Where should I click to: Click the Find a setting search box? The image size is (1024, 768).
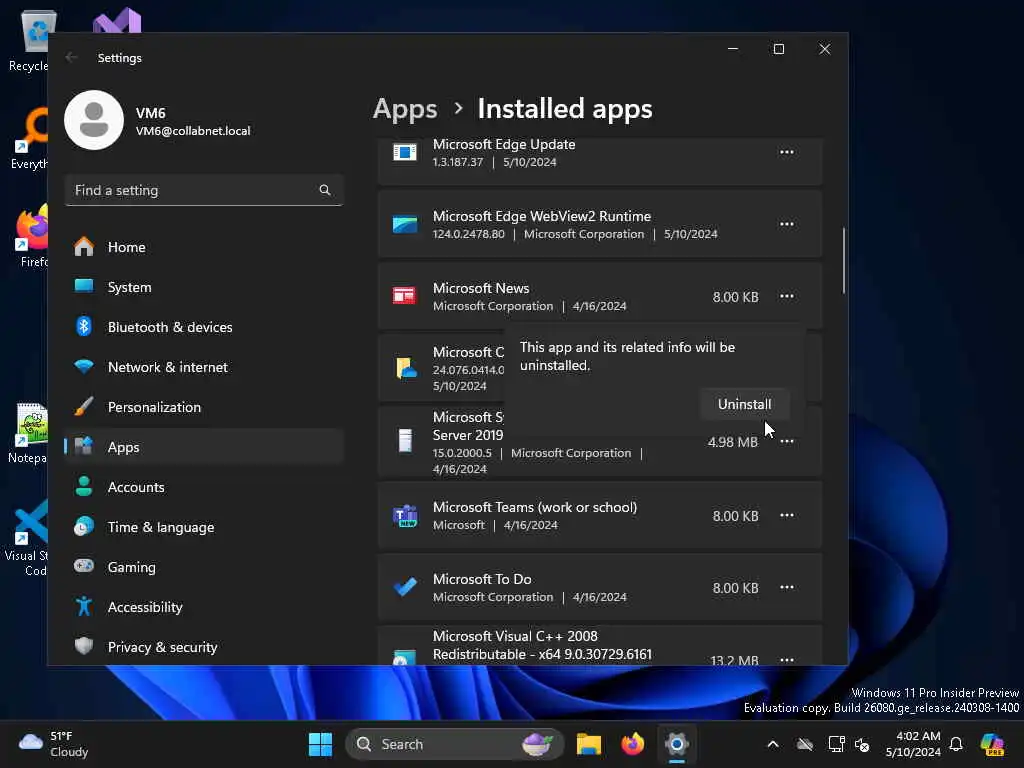204,190
